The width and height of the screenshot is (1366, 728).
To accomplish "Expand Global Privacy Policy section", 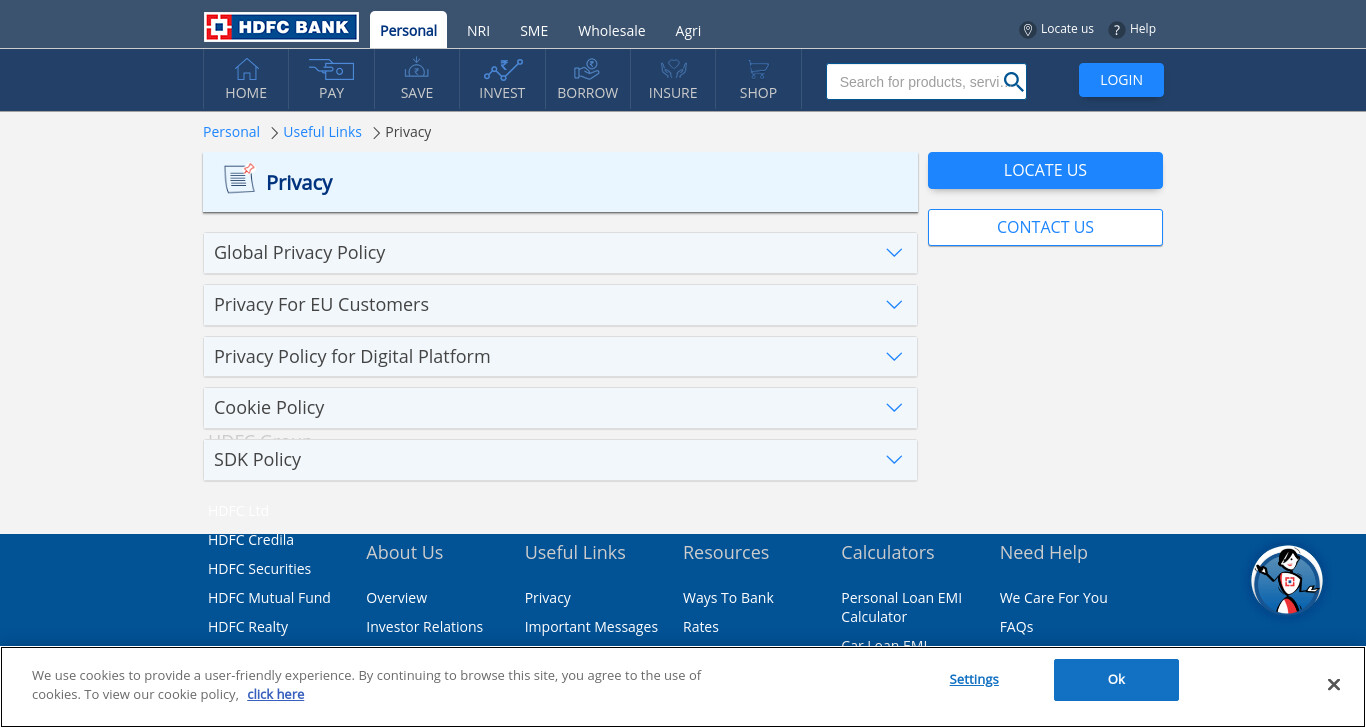I will [560, 253].
